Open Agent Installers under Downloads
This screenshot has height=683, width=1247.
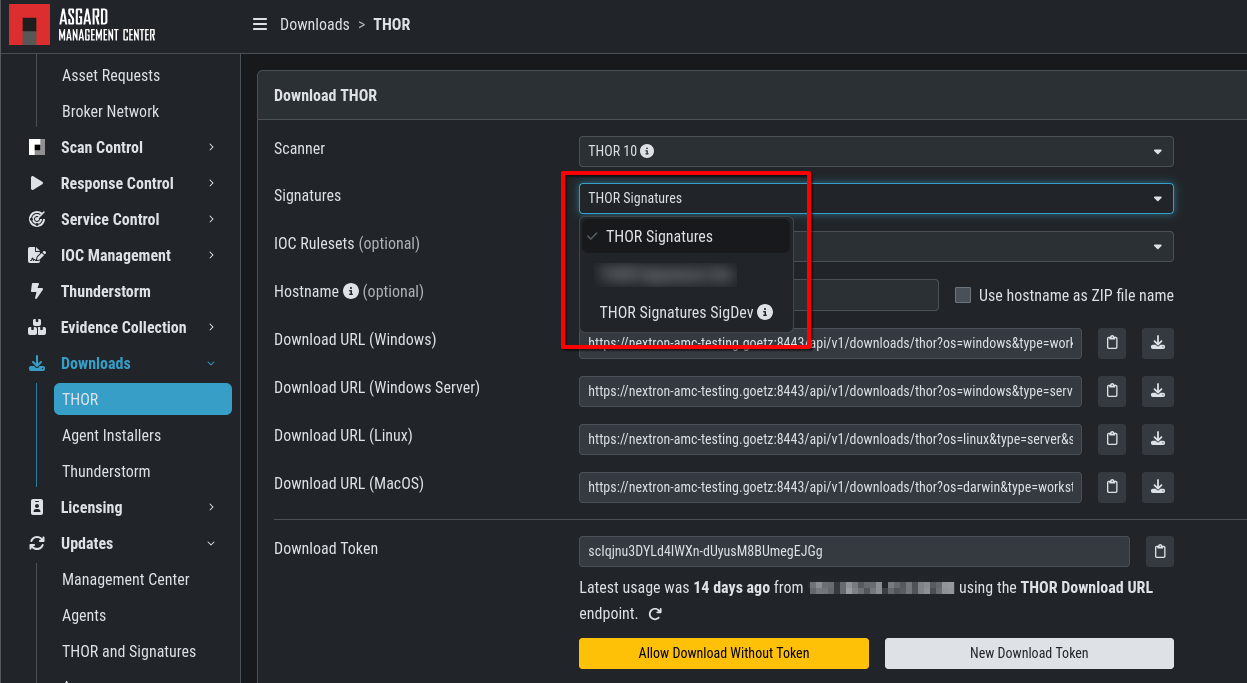(x=111, y=435)
